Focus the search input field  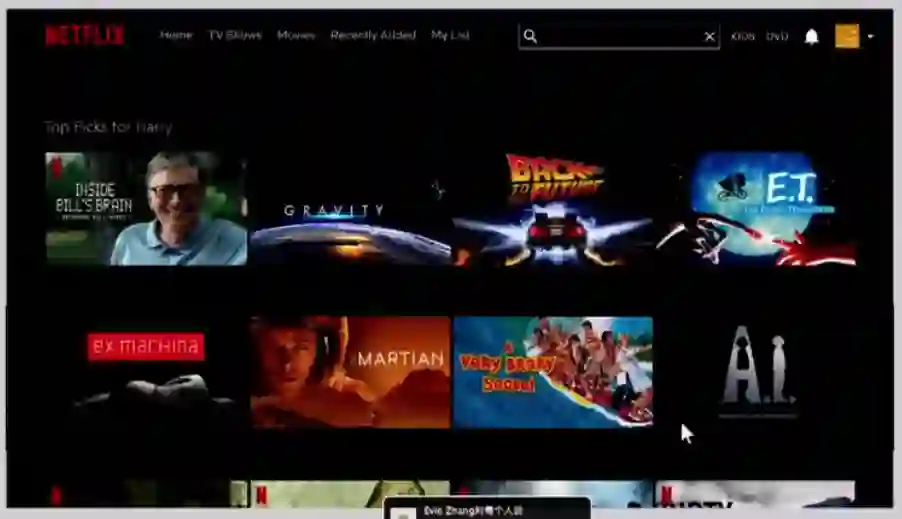[619, 37]
